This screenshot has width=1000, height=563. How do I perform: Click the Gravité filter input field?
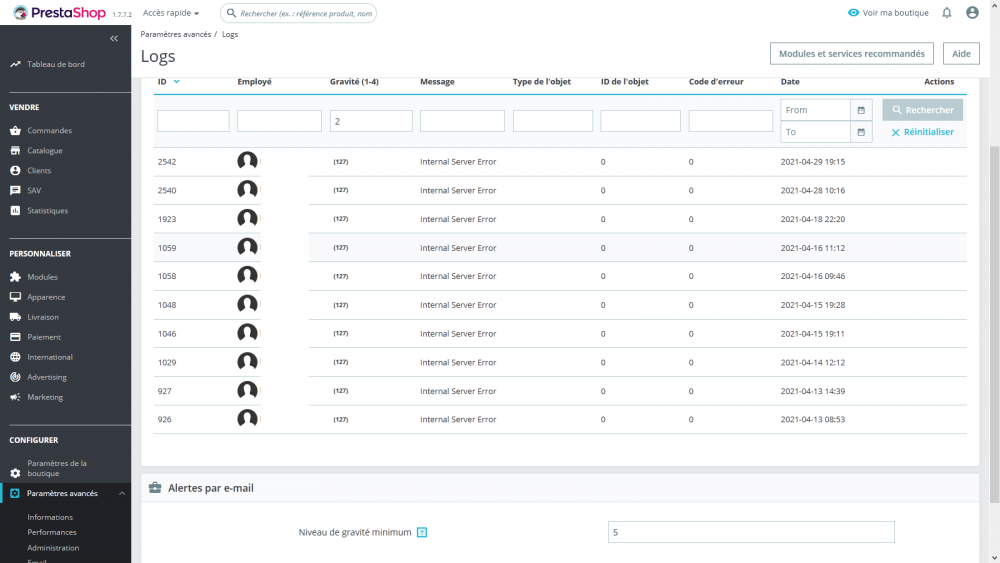coord(371,121)
